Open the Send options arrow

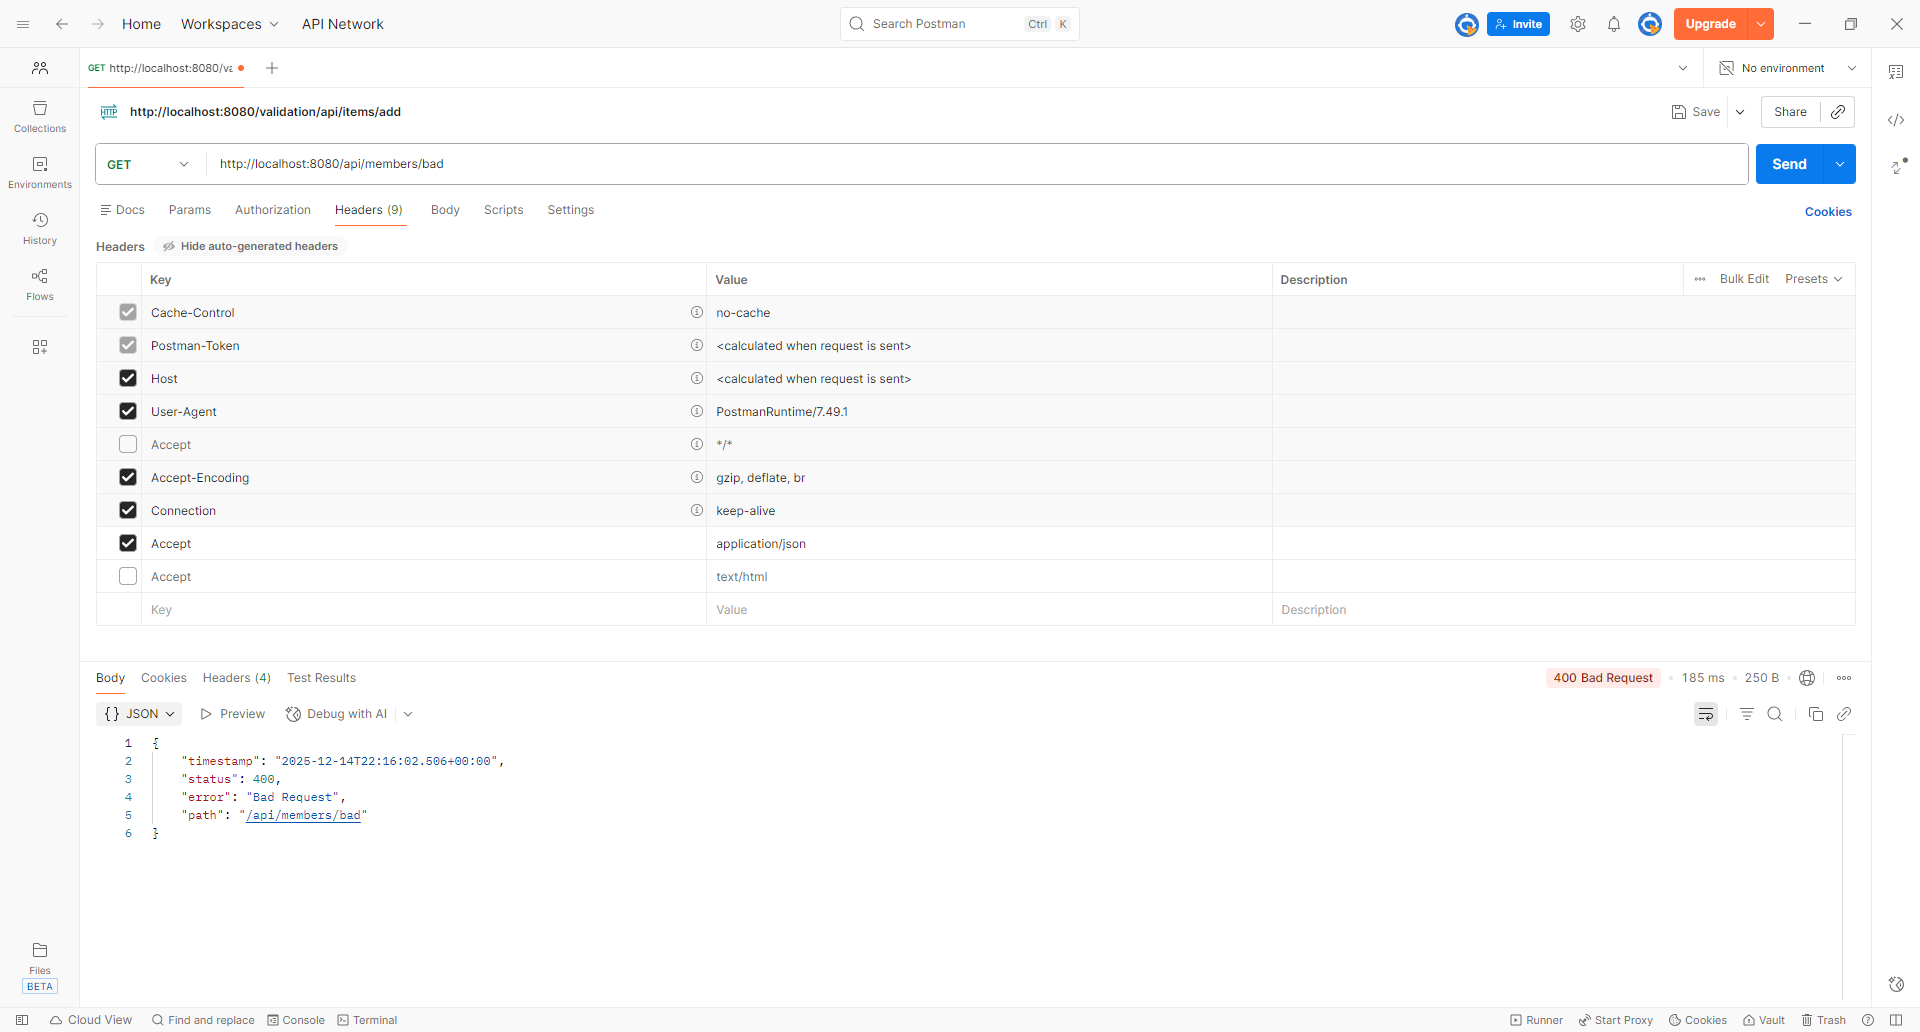1840,164
